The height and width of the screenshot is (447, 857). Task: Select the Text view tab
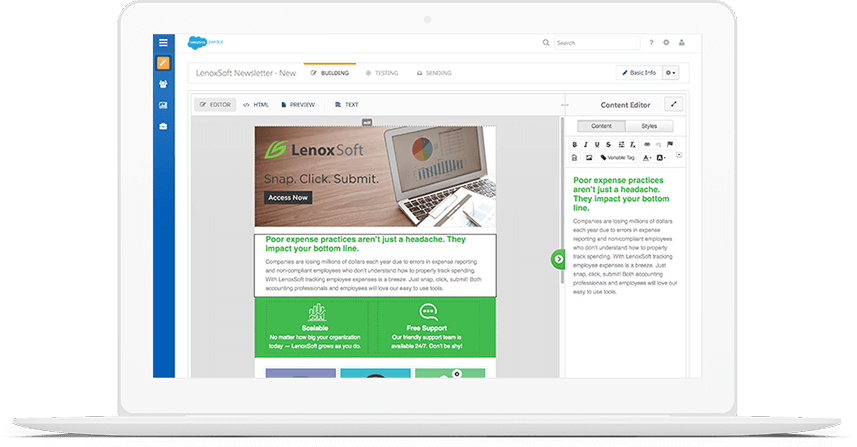click(347, 104)
